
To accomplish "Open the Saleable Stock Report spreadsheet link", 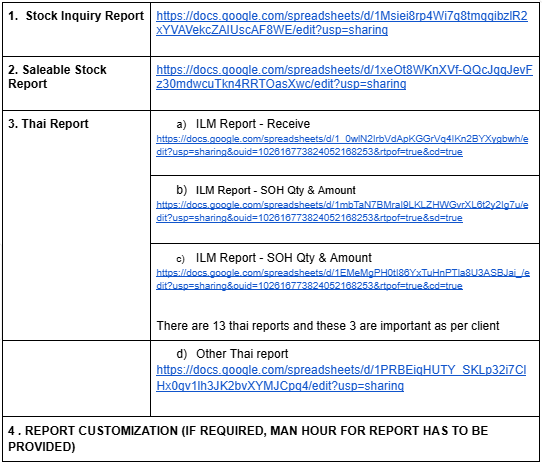I will (x=344, y=77).
